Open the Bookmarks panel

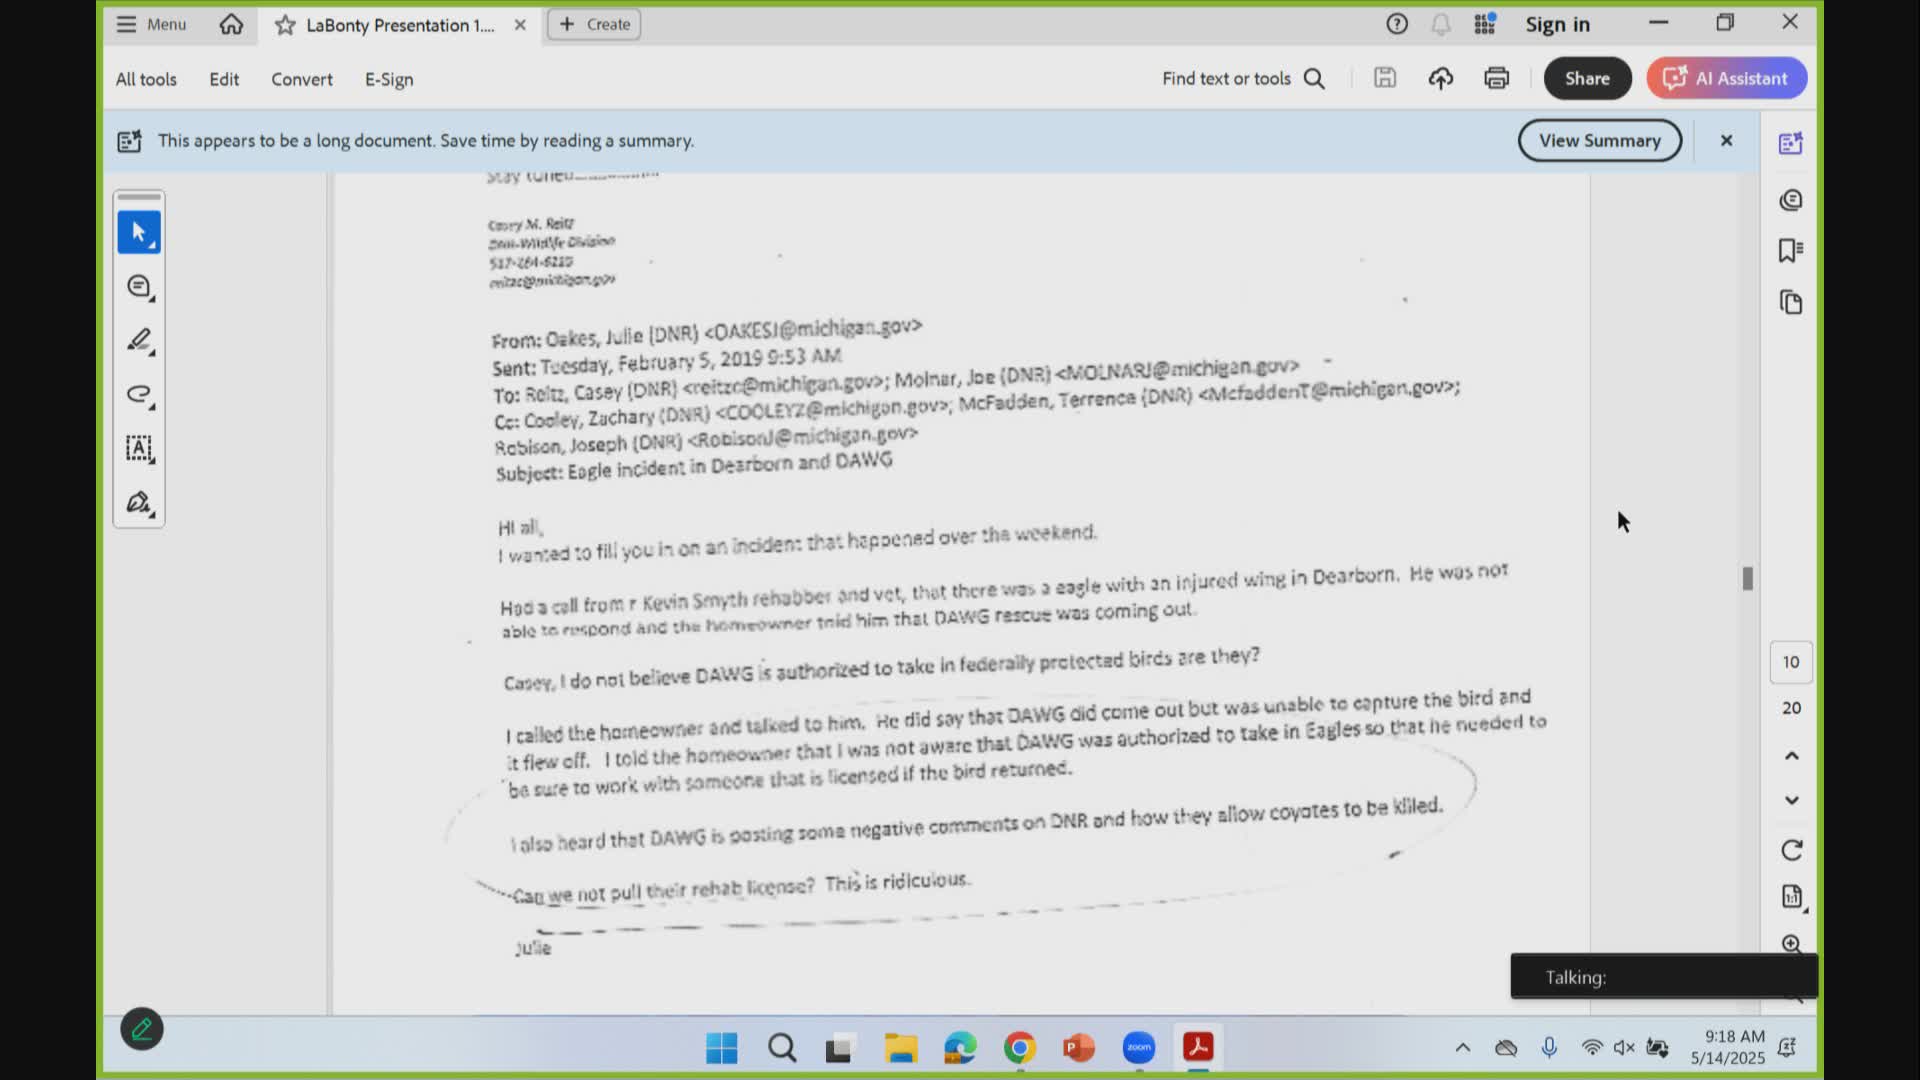click(x=1790, y=250)
